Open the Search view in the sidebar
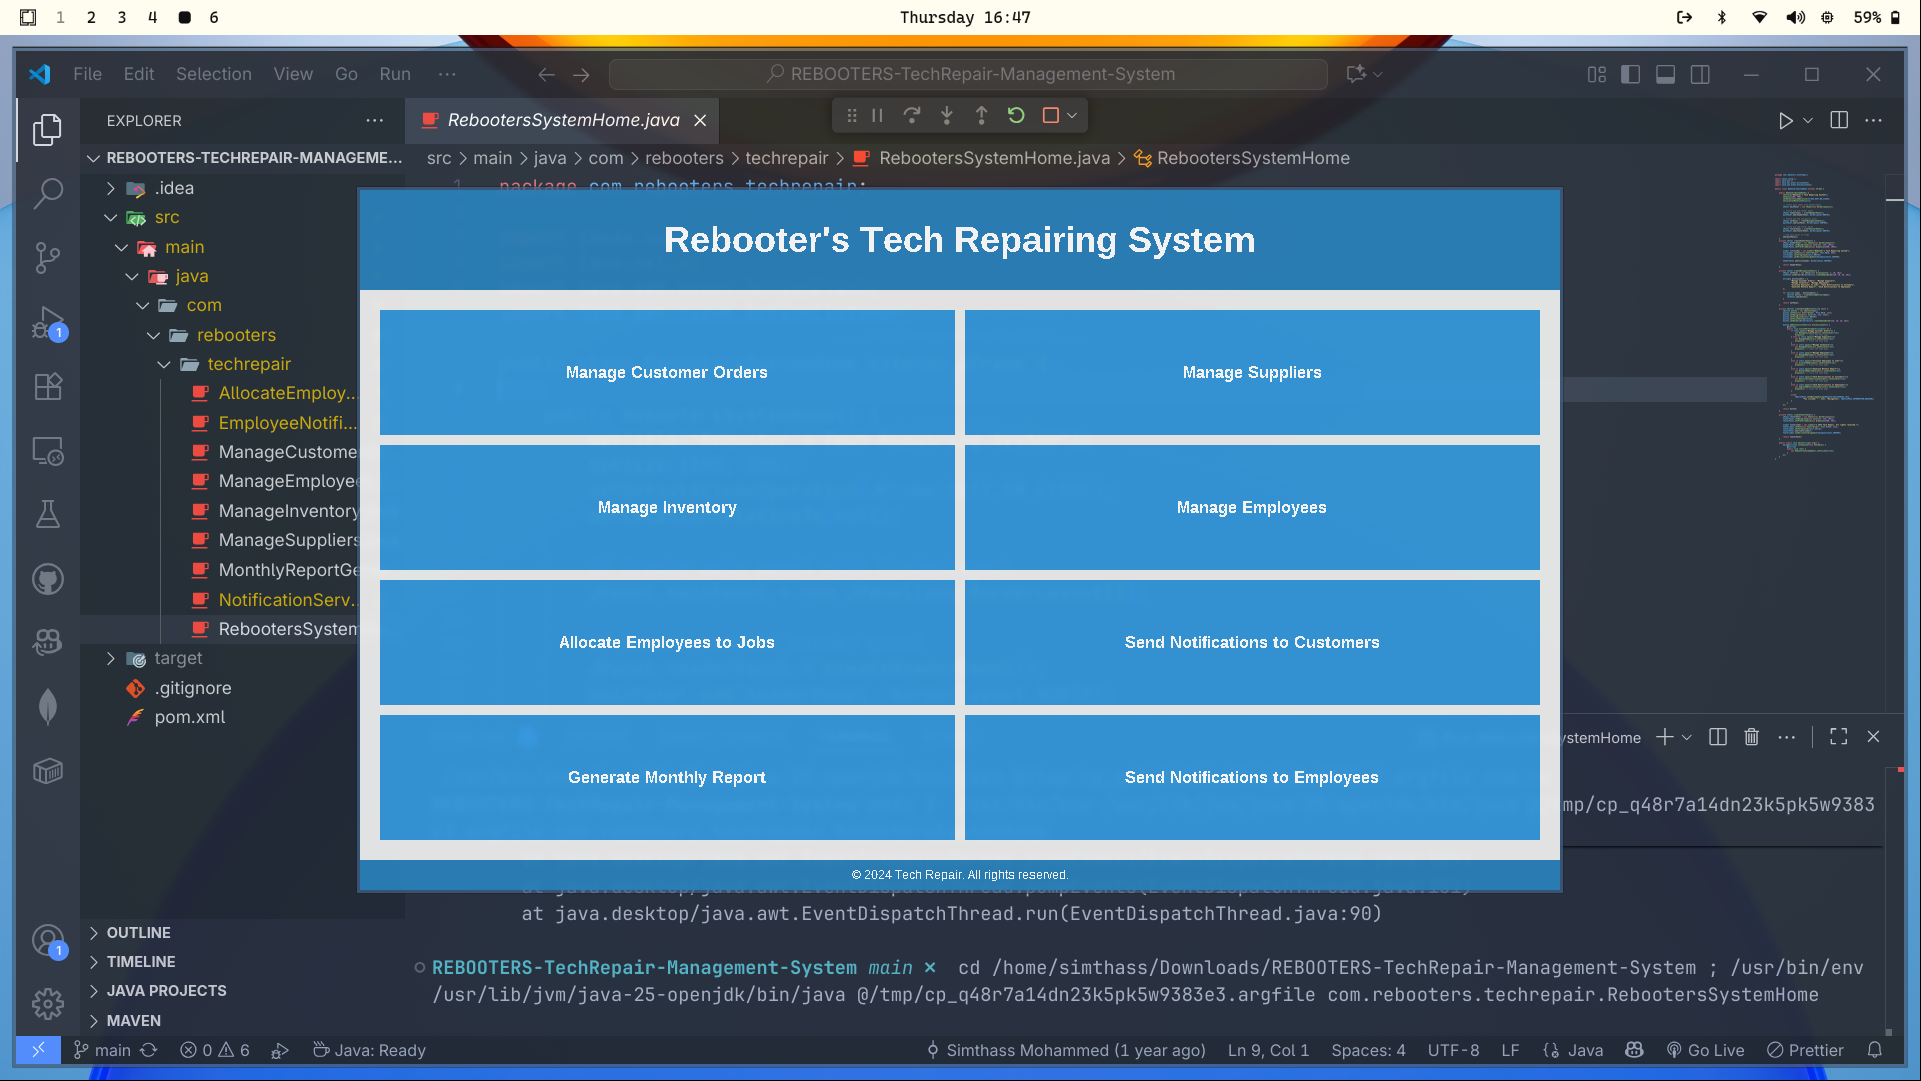 pos(48,193)
